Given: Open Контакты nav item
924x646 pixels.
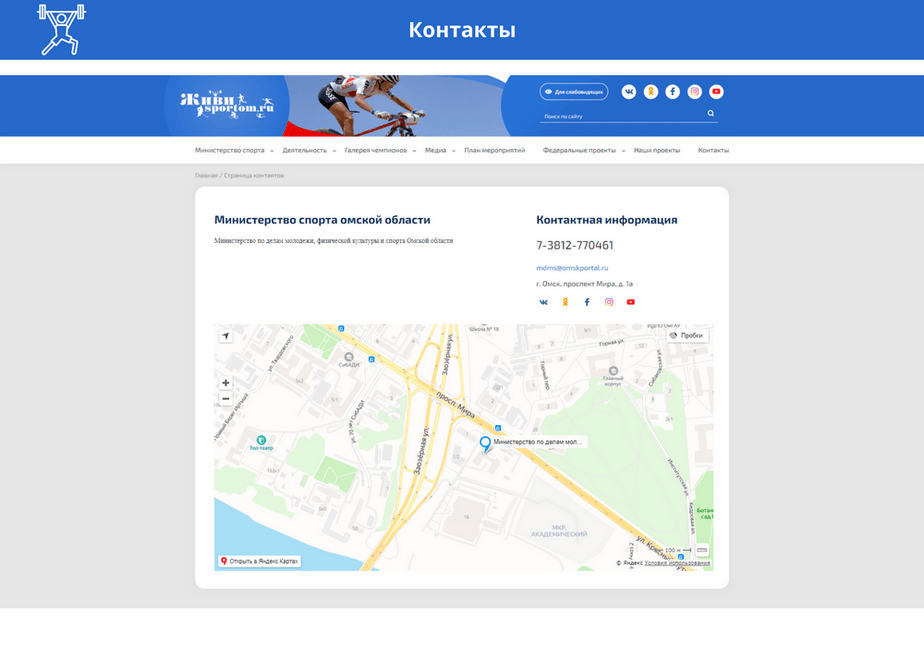Looking at the screenshot, I should 713,150.
